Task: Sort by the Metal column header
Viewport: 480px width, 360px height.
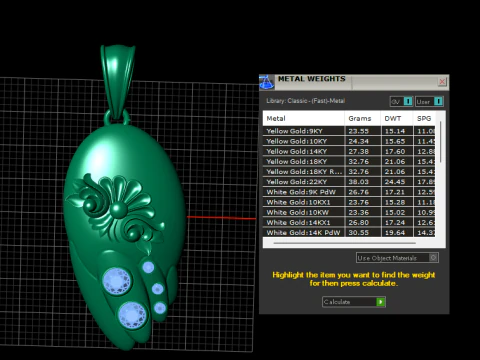Action: coord(304,118)
